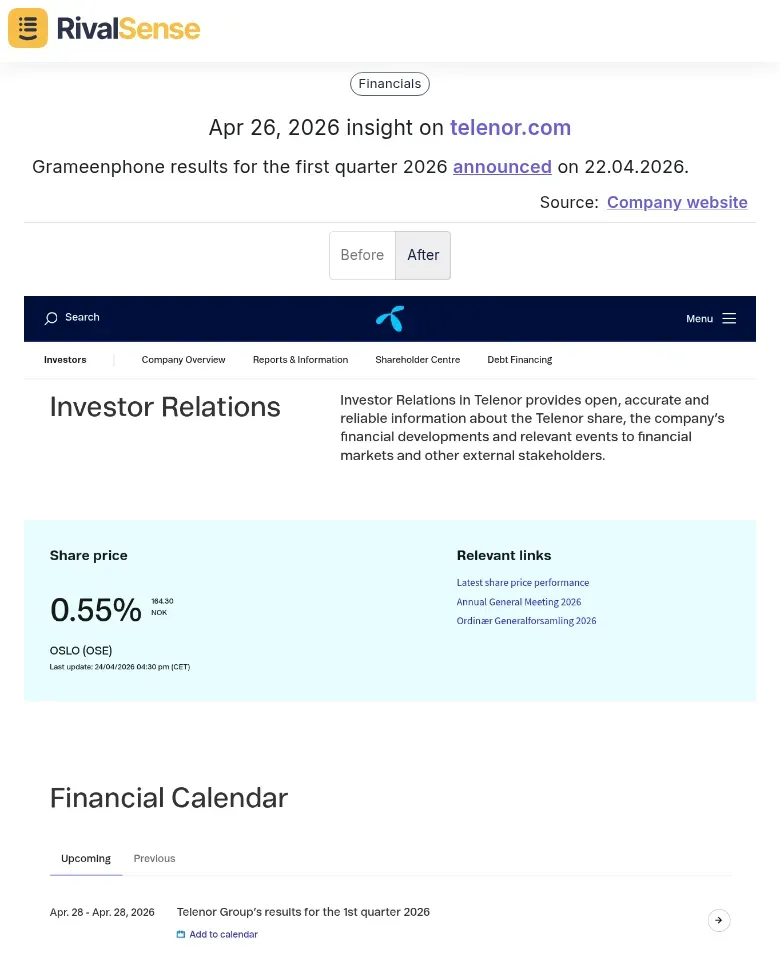Open the hamburger Menu icon

(729, 318)
